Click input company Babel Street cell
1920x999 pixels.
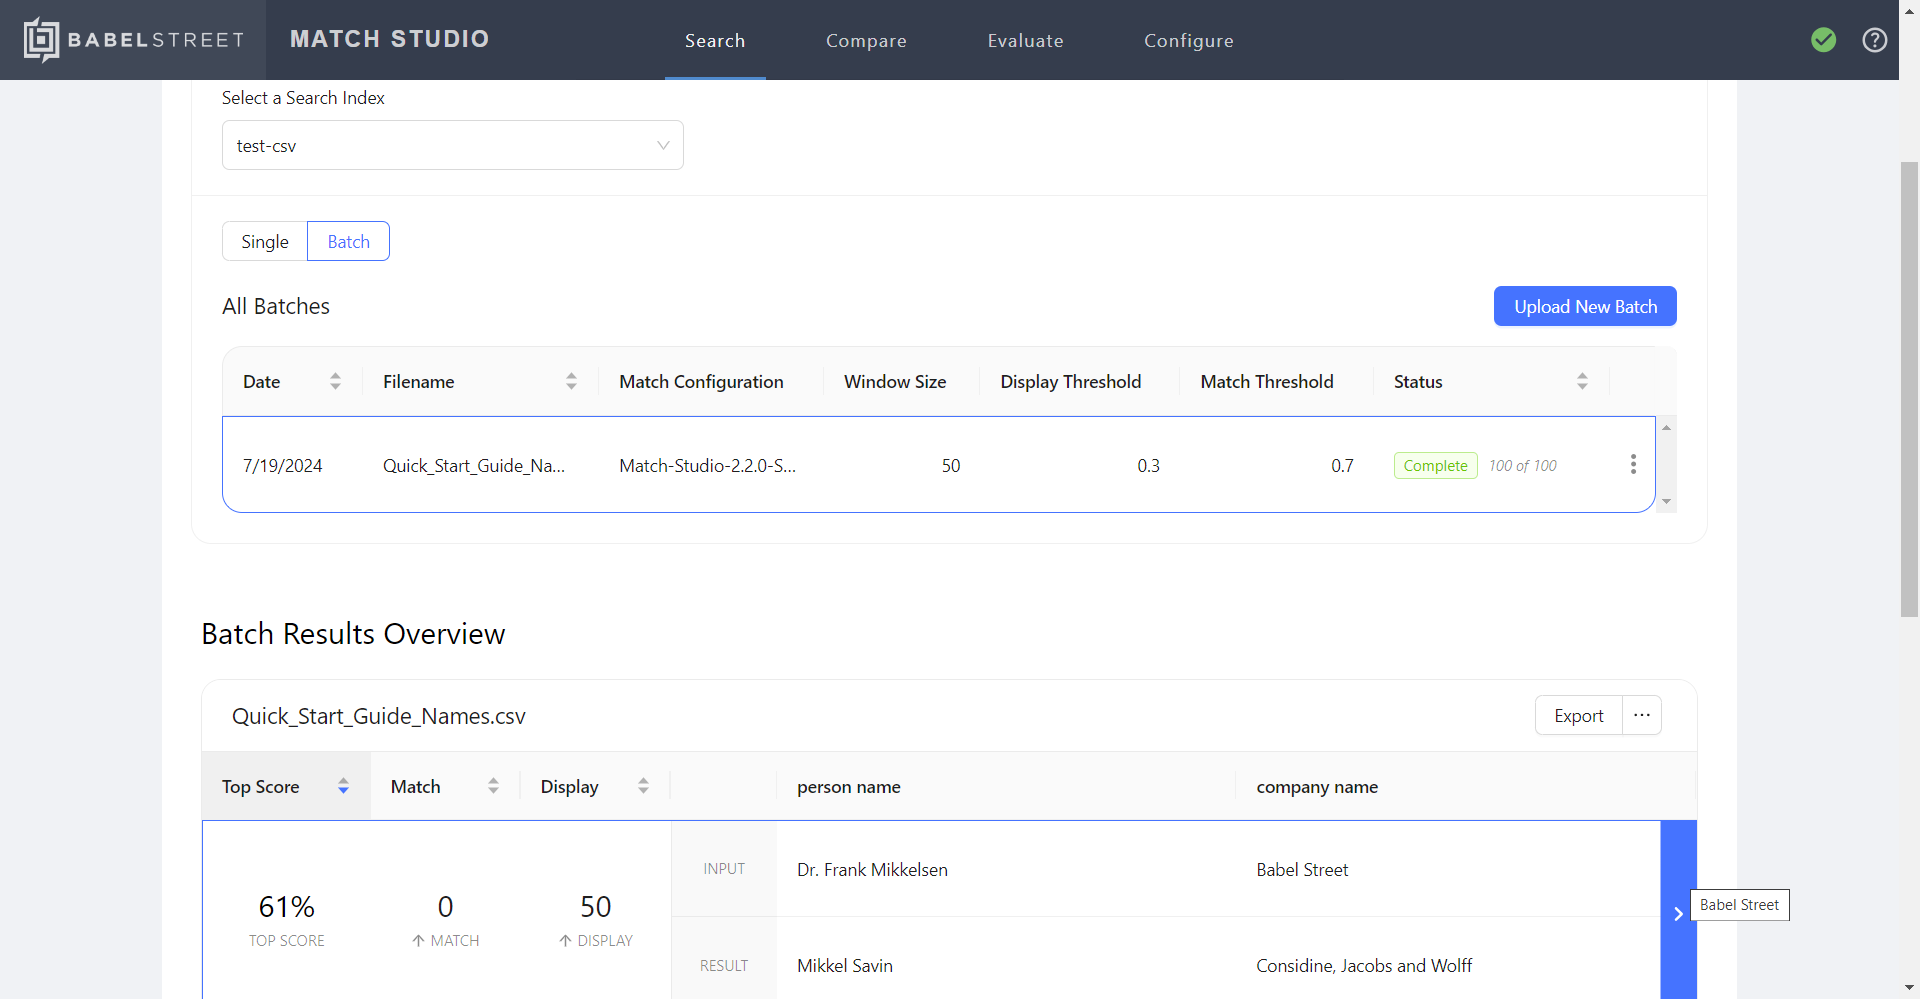[x=1302, y=869]
